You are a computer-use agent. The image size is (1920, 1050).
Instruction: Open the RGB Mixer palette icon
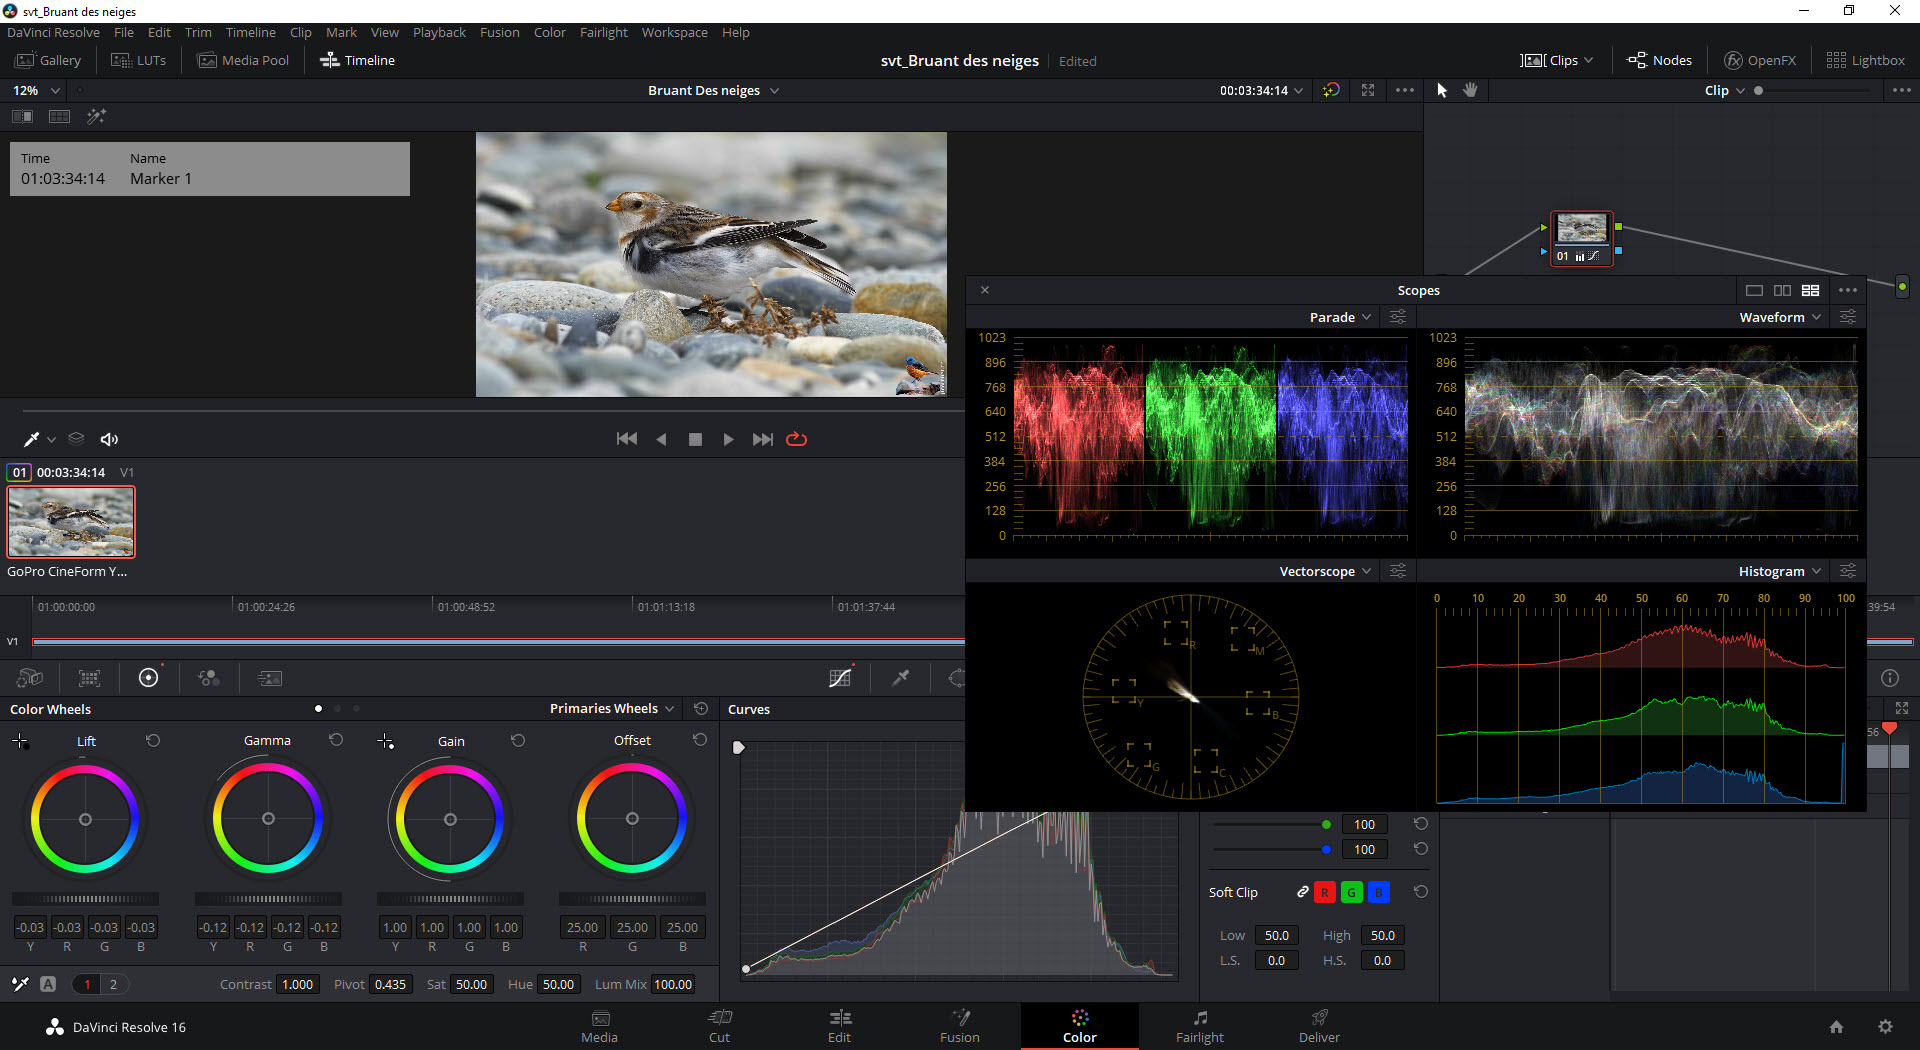(x=208, y=678)
